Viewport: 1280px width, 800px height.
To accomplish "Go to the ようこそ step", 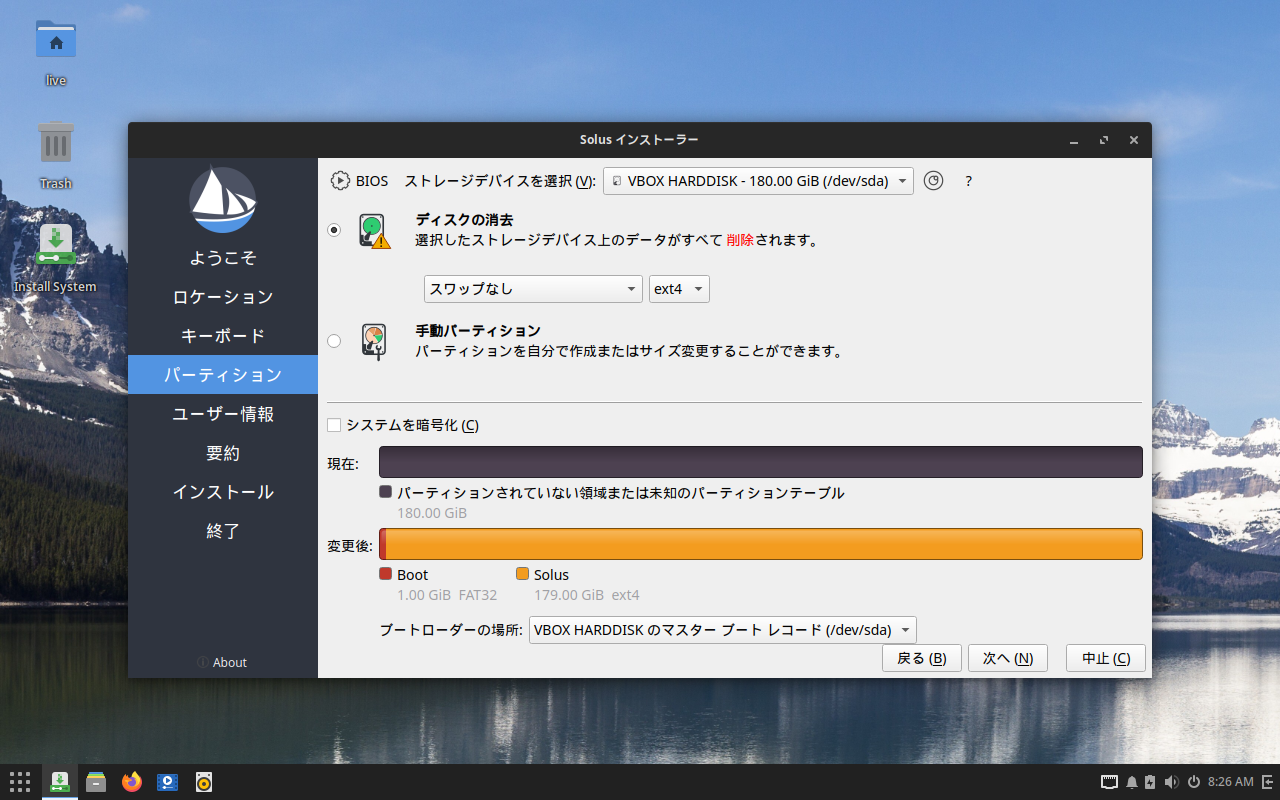I will point(223,258).
